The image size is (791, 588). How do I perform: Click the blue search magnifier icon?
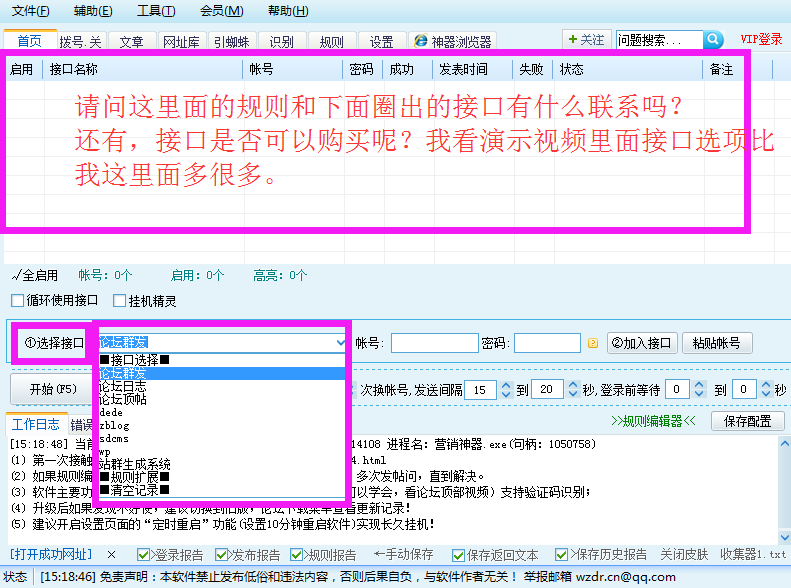point(713,40)
